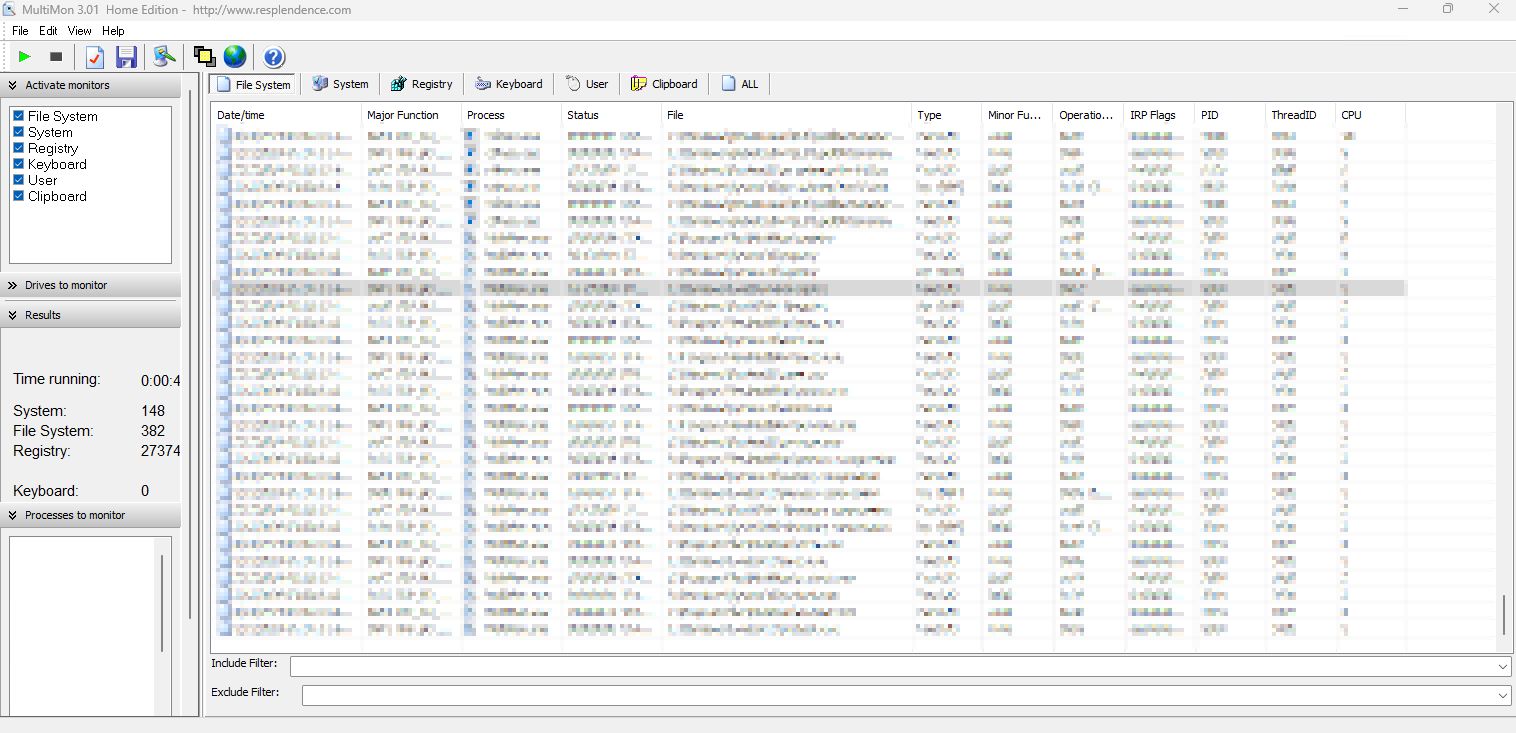Click the display settings toolbar icon
The height and width of the screenshot is (733, 1516).
(163, 56)
